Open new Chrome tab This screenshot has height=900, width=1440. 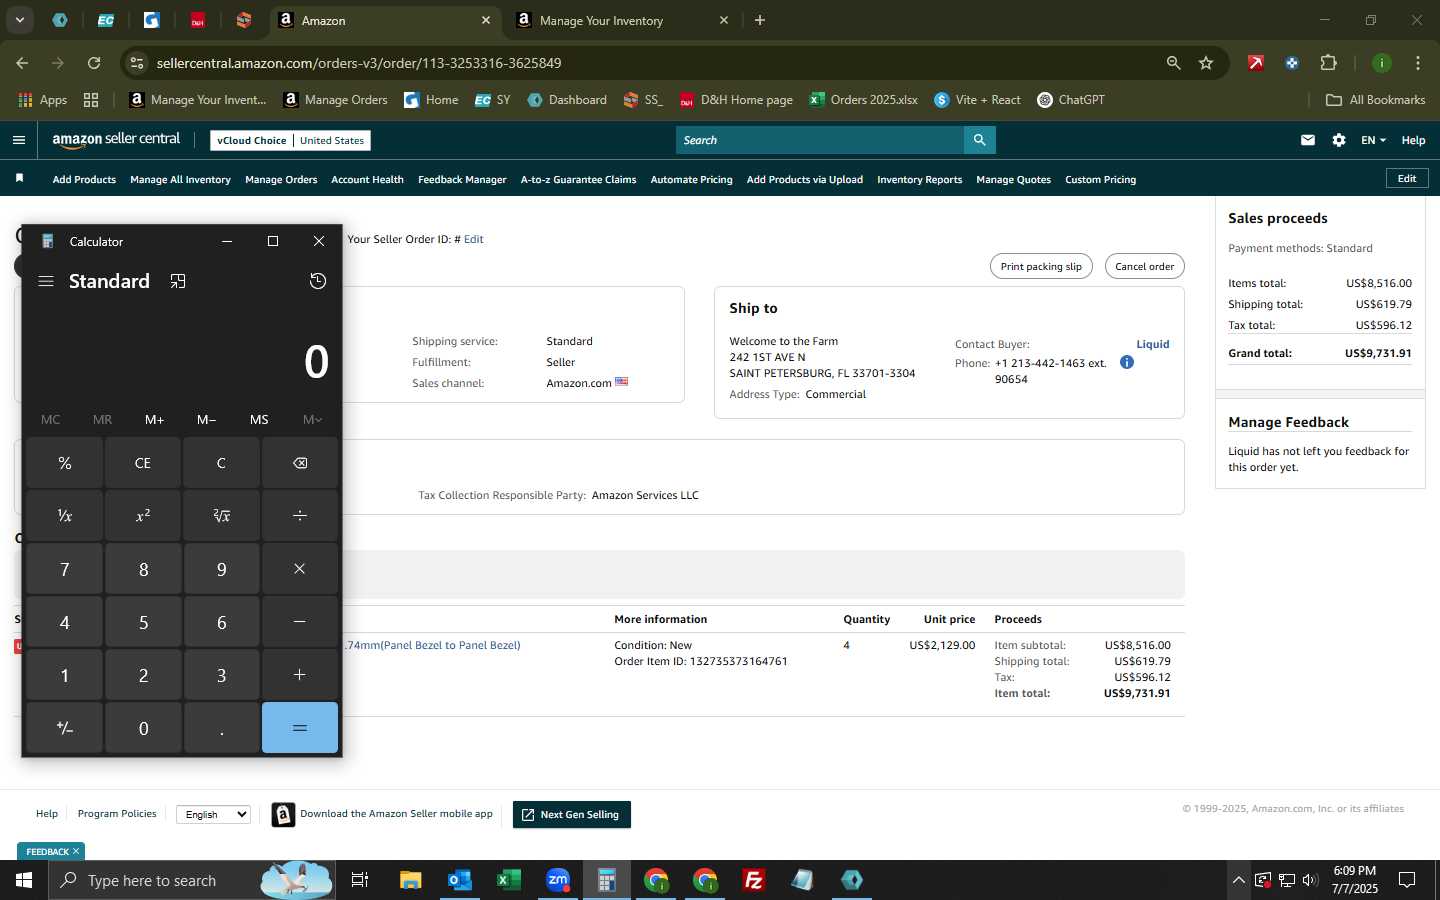click(x=760, y=20)
